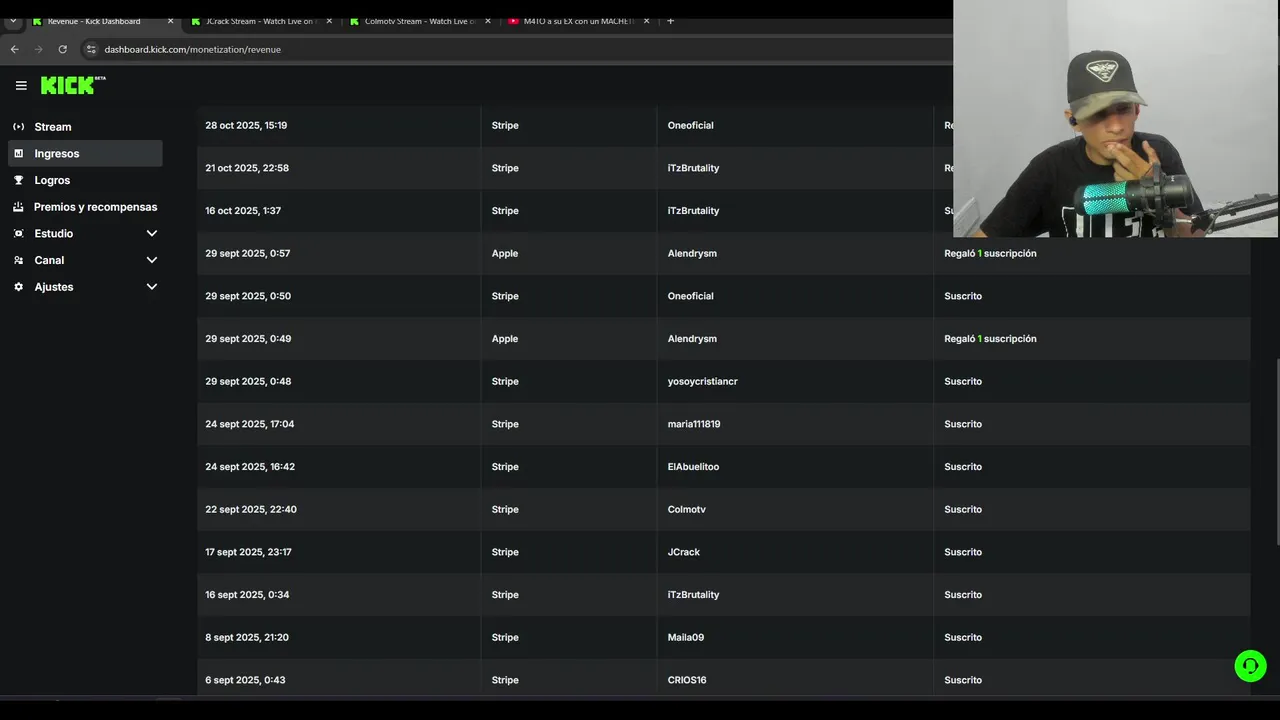This screenshot has width=1280, height=720.
Task: Click user CRIOS16
Action: click(x=687, y=680)
